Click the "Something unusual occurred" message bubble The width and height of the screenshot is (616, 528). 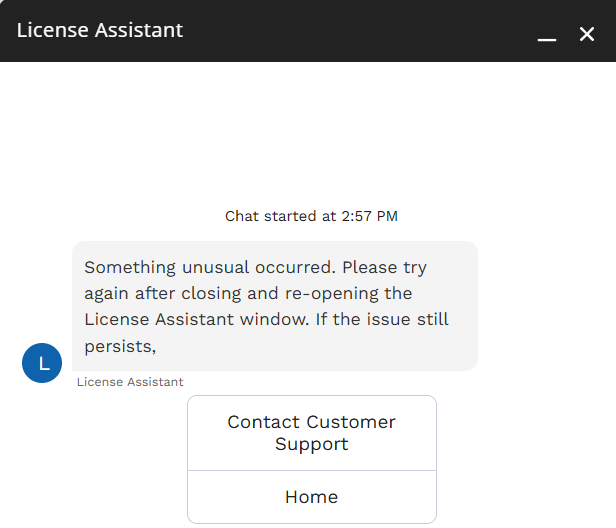click(274, 306)
